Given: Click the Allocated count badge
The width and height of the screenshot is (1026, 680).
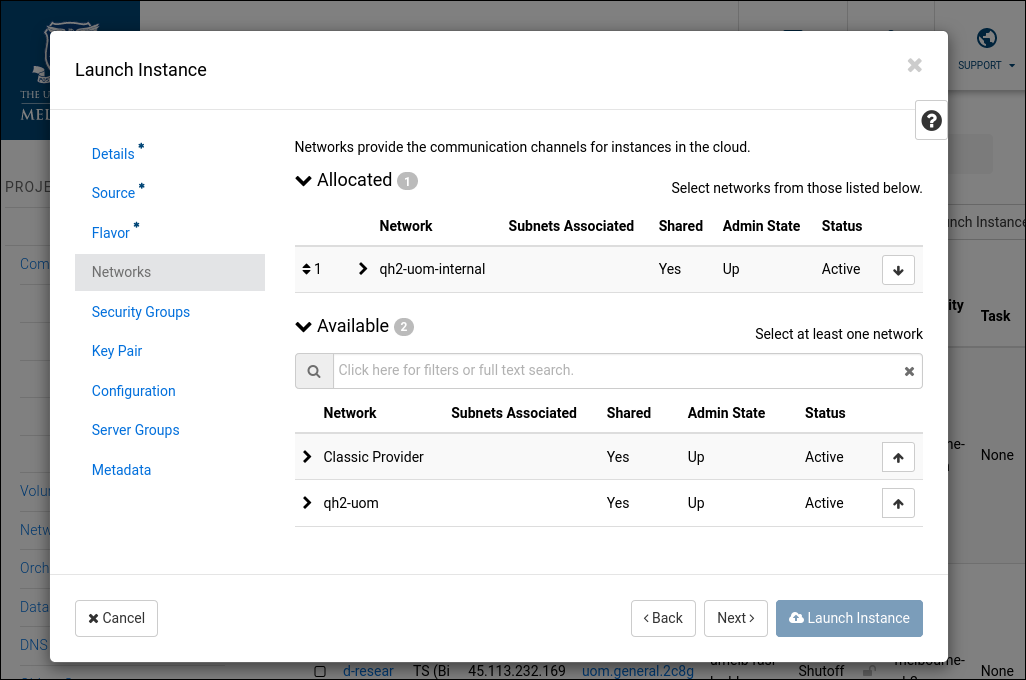Looking at the screenshot, I should [407, 181].
